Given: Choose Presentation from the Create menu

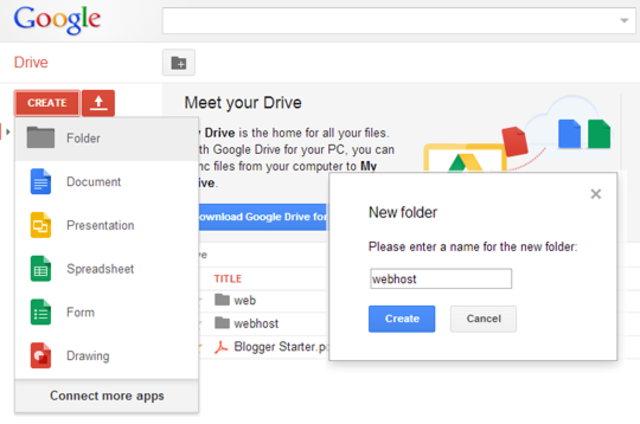Looking at the screenshot, I should 107,225.
